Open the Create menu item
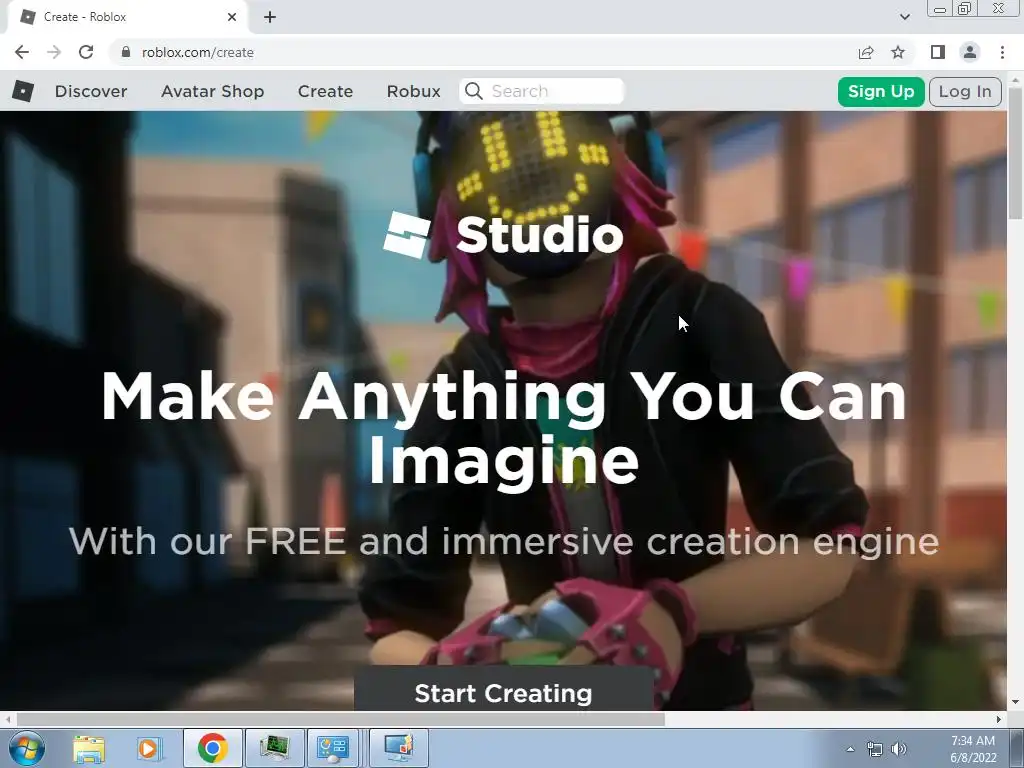Screen dimensions: 1024x768 coord(325,91)
